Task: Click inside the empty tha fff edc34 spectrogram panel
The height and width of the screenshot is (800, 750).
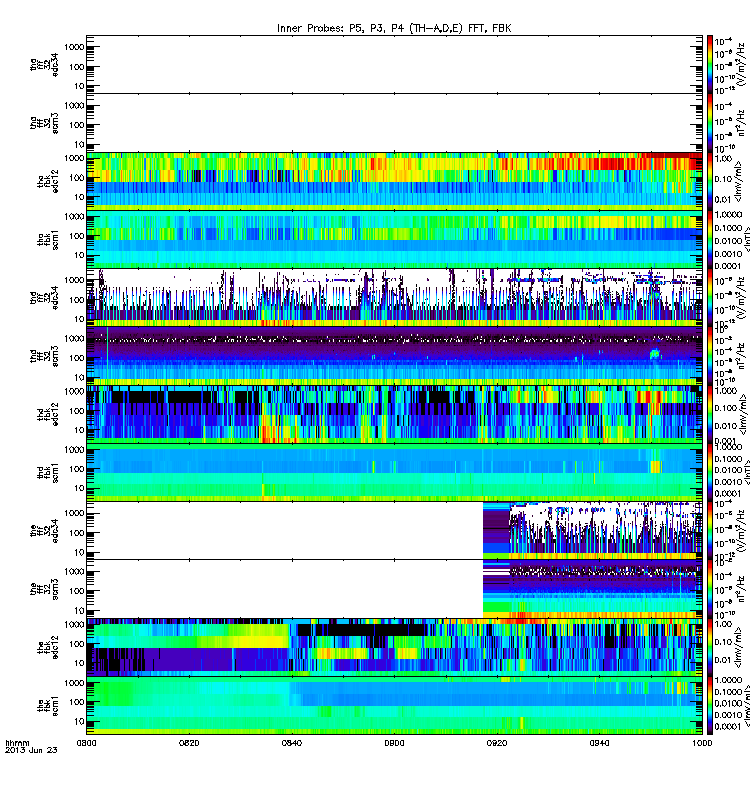Action: [394, 64]
